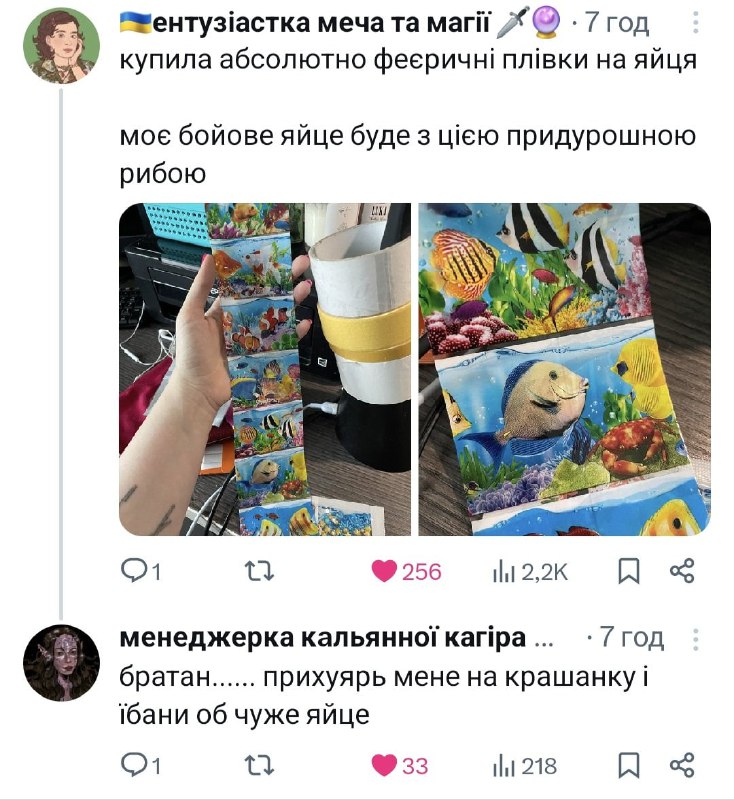Viewport: 734px width, 800px height.
Task: Unlike the reply with 33 likes
Action: click(399, 765)
